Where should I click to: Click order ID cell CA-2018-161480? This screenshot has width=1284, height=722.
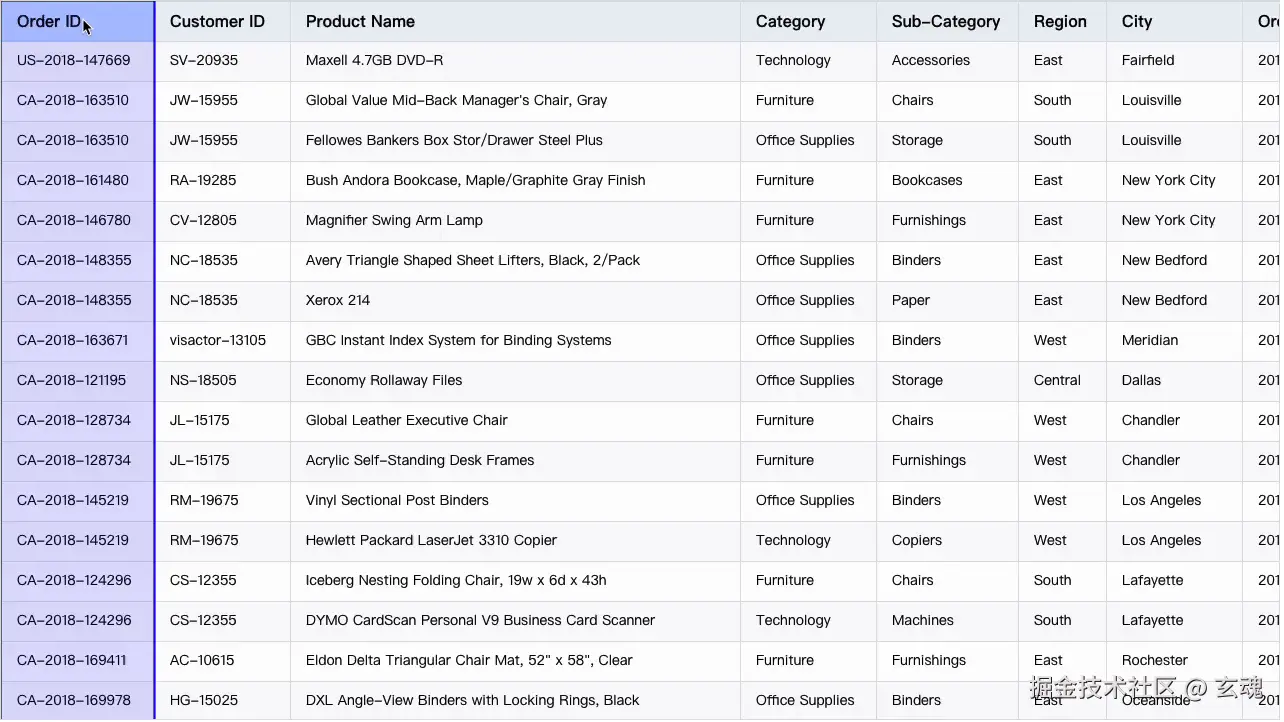[x=73, y=181]
